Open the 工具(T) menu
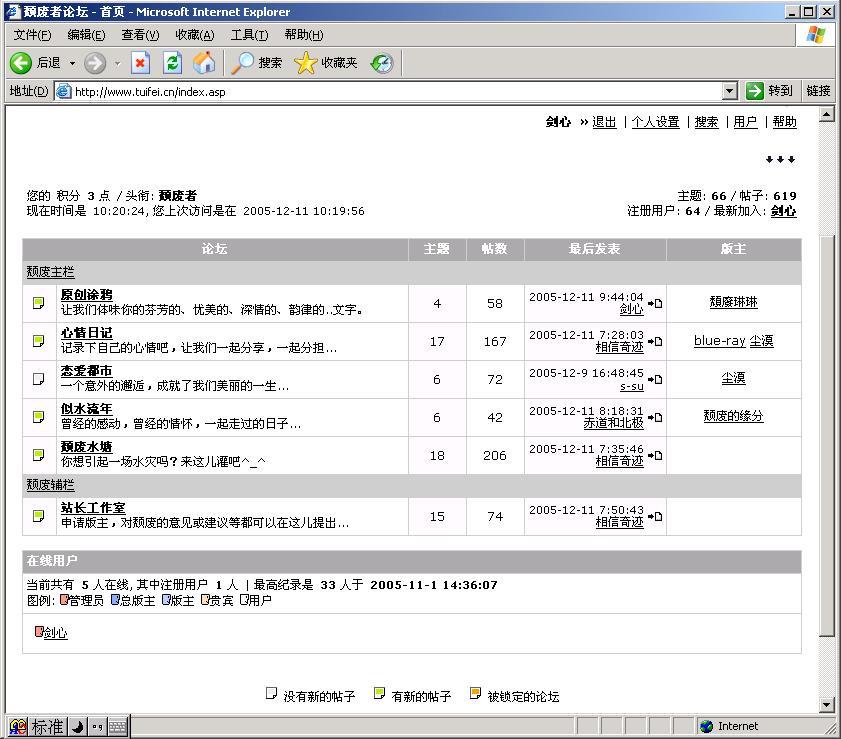 point(249,35)
